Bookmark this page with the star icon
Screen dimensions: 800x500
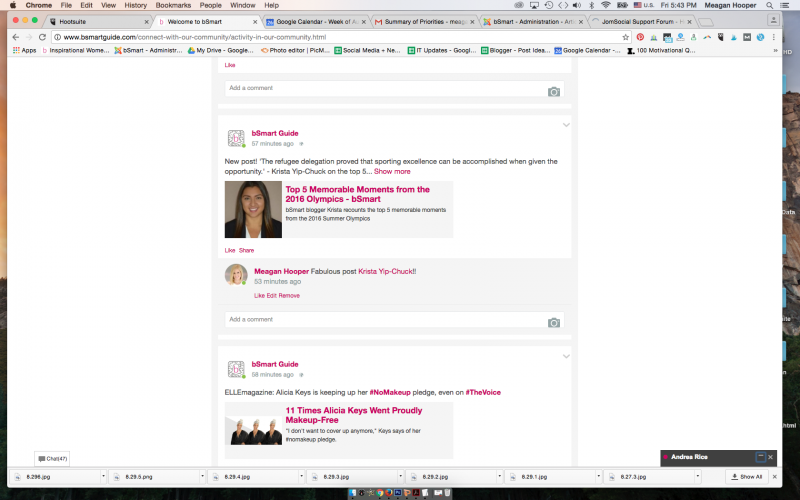626,37
